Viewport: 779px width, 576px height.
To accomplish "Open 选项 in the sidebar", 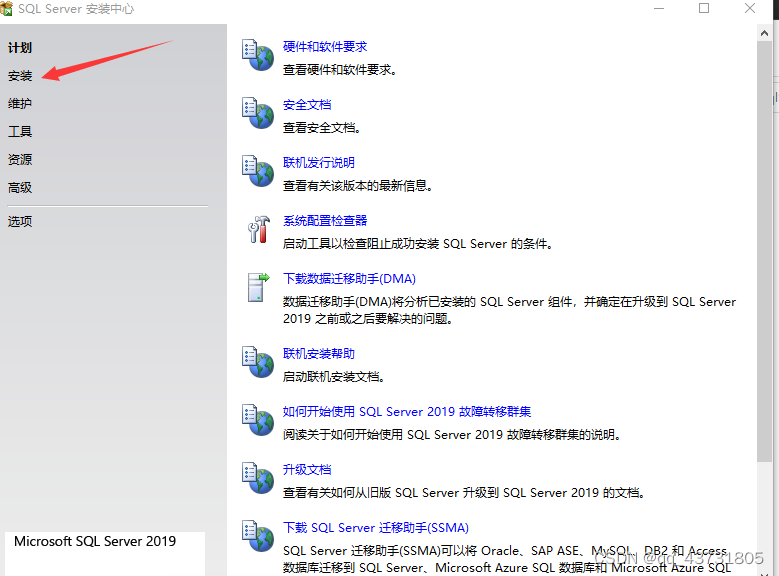I will 20,221.
